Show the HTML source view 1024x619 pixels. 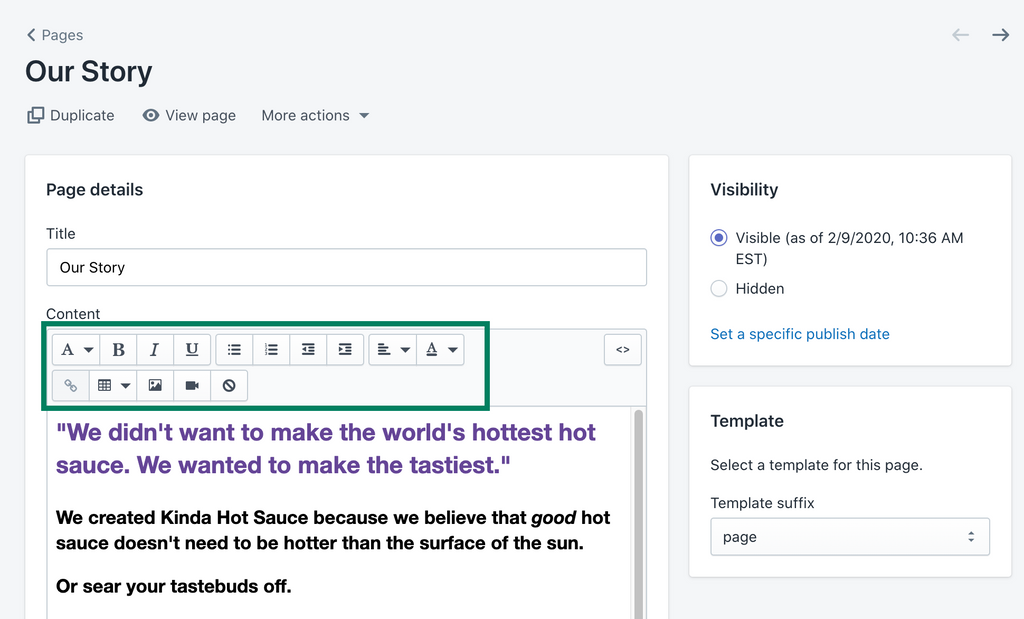point(622,350)
